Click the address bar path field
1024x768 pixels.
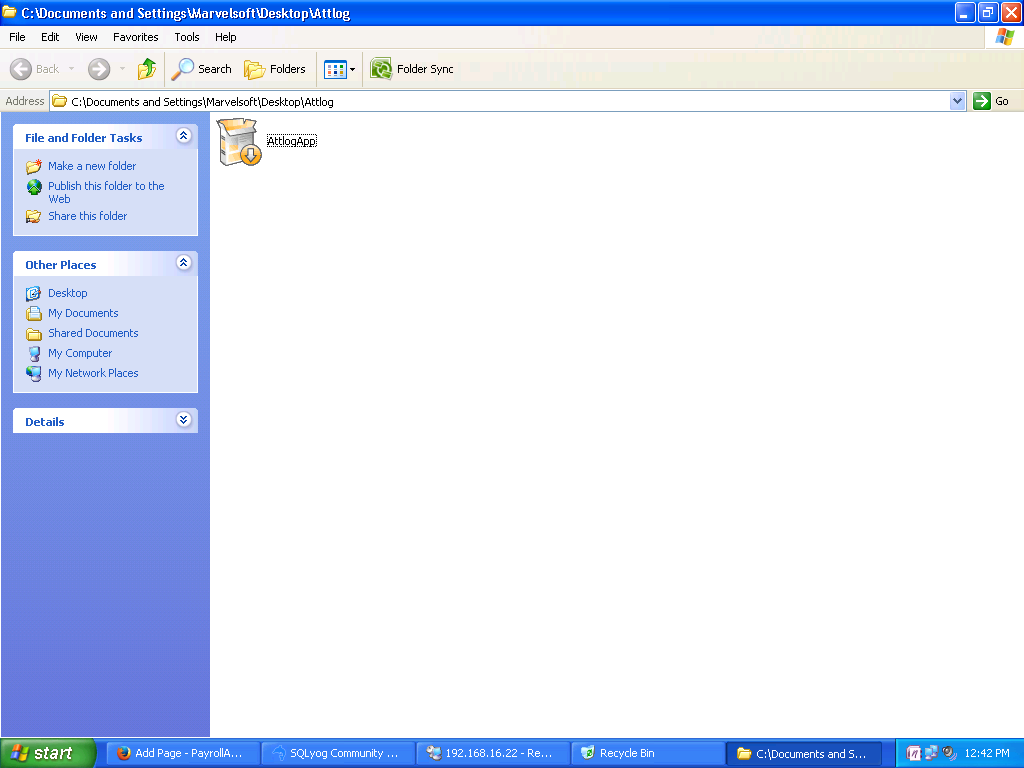click(500, 101)
